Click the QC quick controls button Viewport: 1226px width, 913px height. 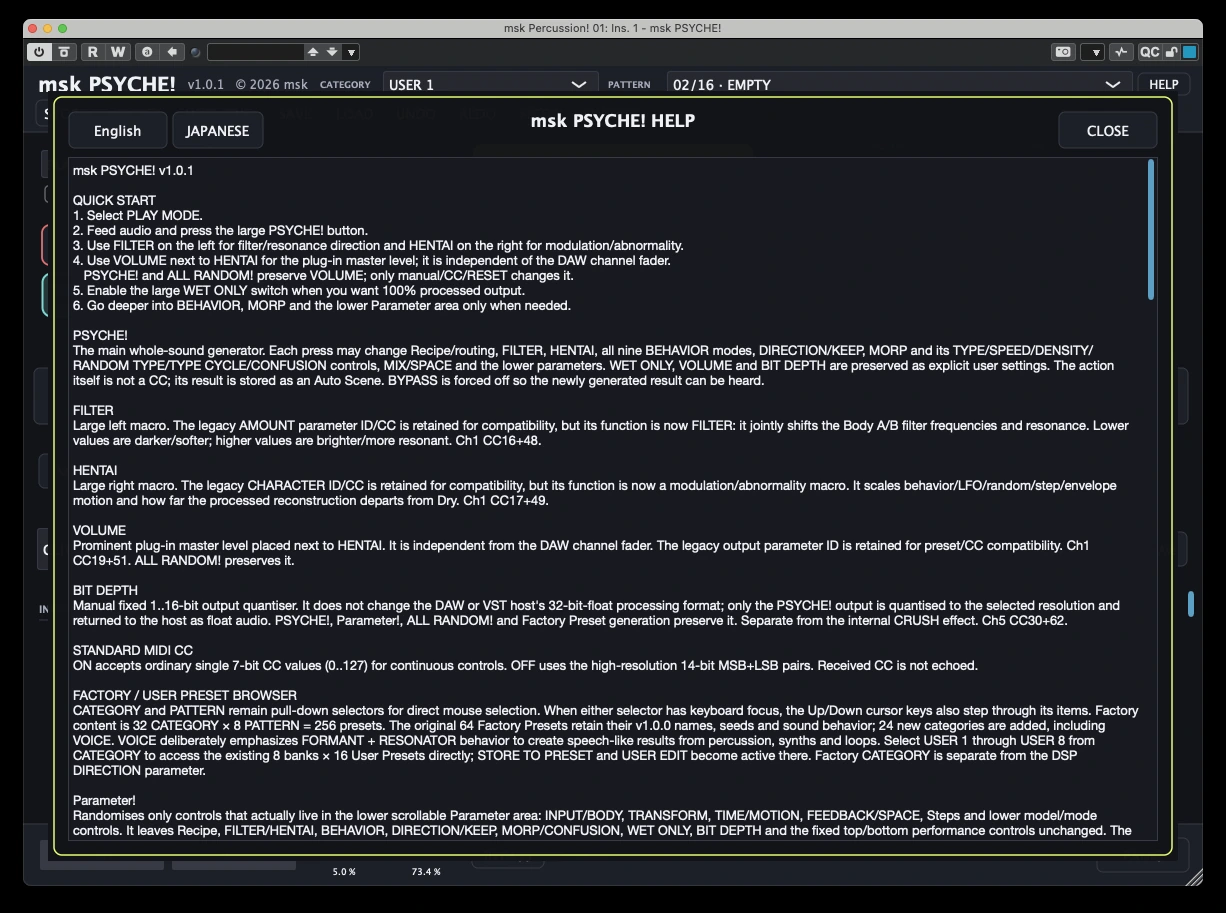(1150, 52)
